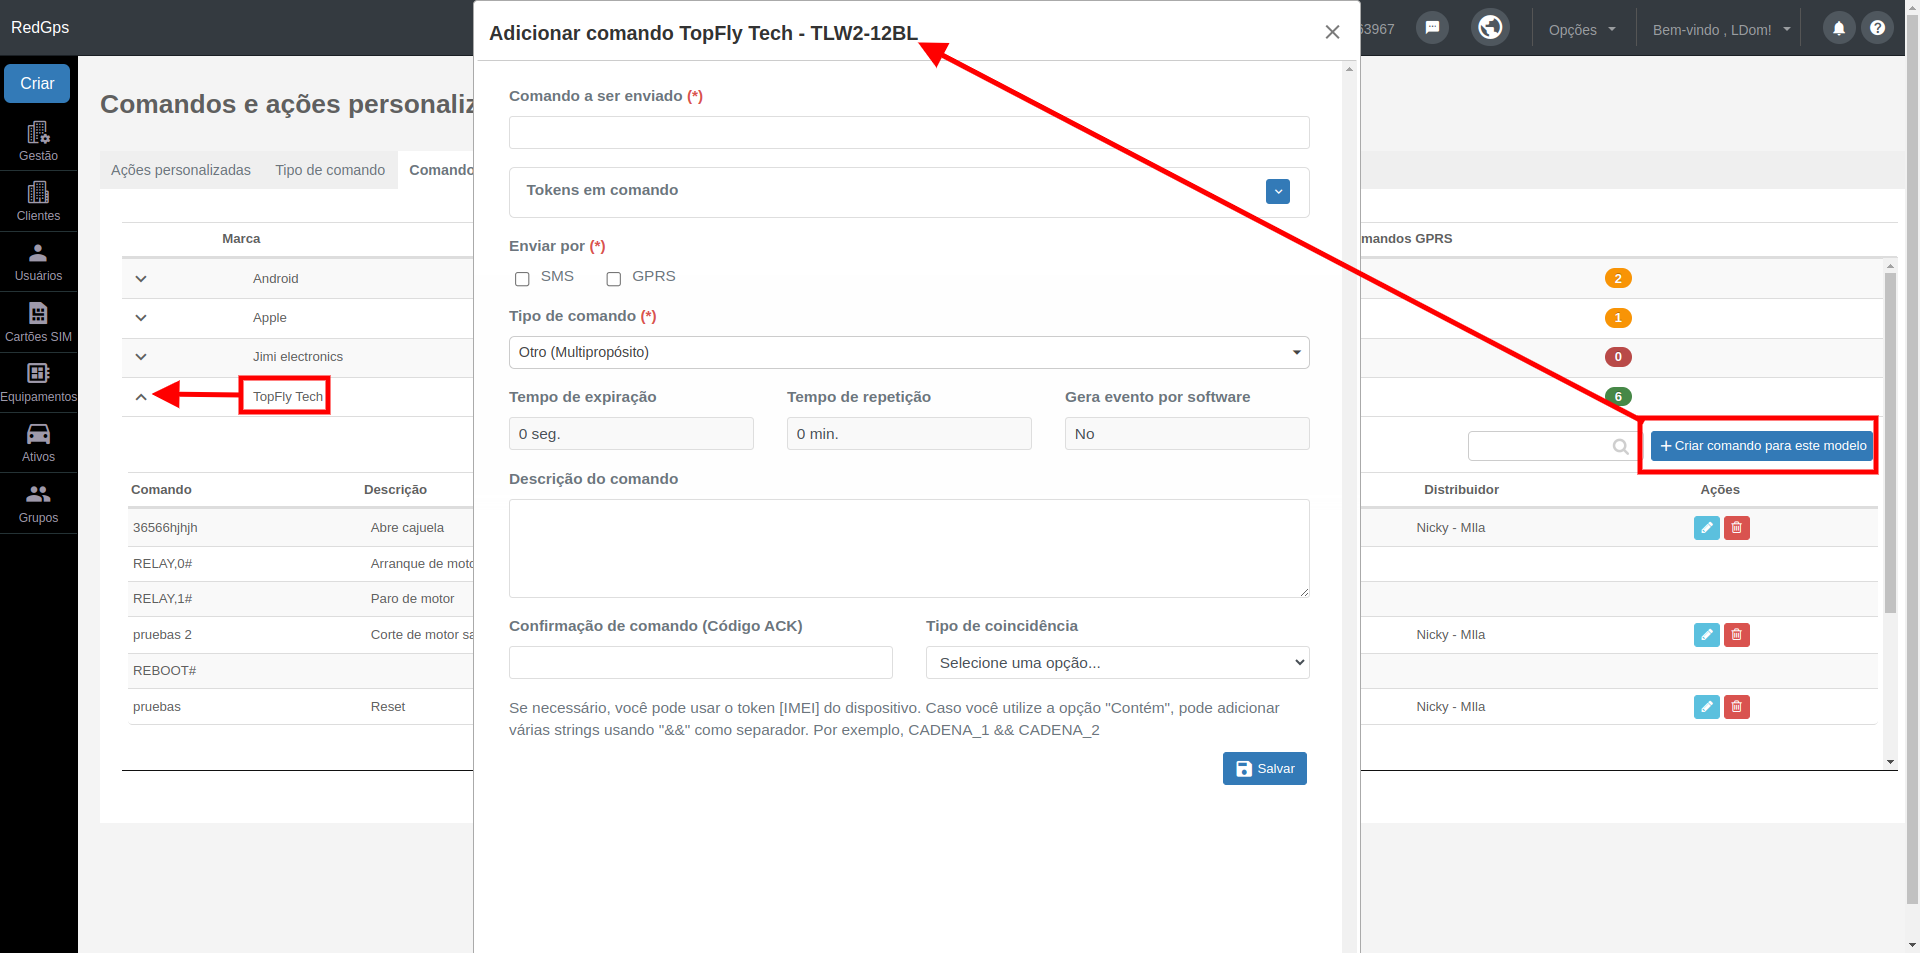Click the Criar button
This screenshot has height=953, width=1920.
[37, 84]
